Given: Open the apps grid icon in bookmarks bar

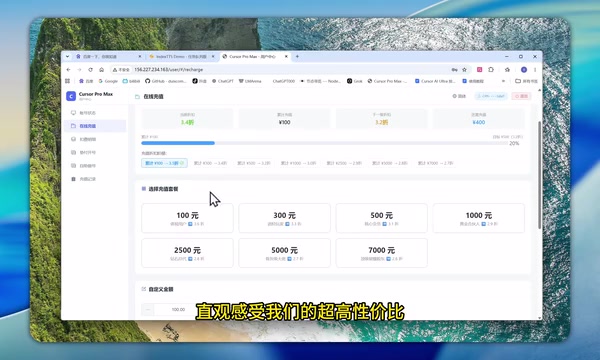Looking at the screenshot, I should pos(68,81).
